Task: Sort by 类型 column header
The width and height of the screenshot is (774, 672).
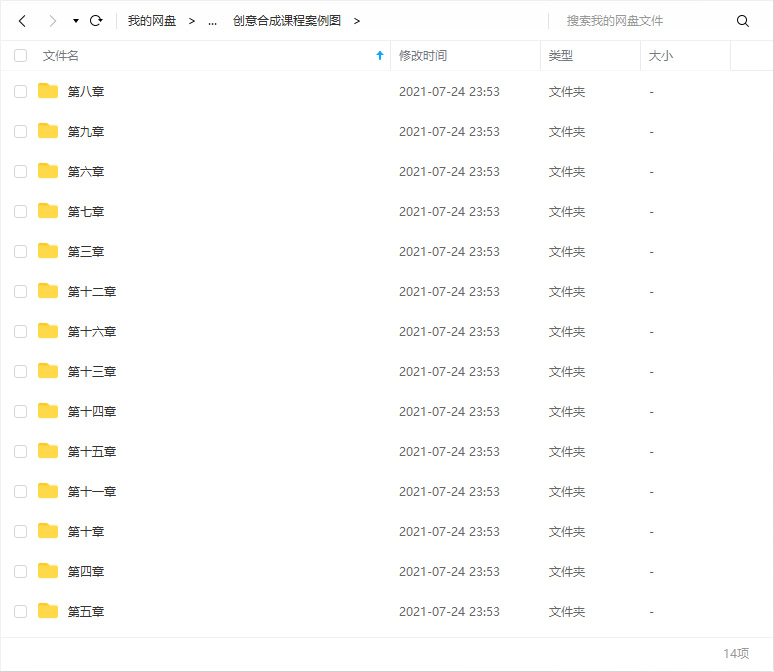Action: 561,56
